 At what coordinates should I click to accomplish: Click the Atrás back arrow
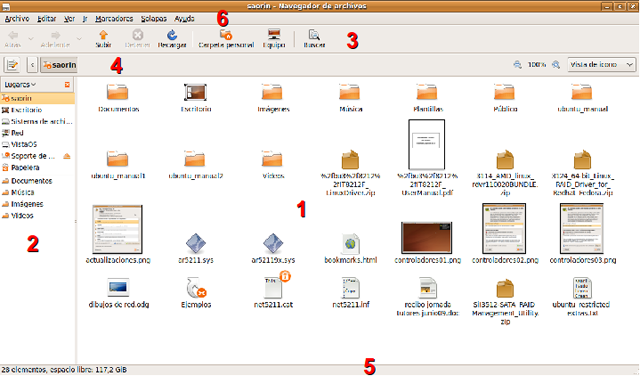coord(13,39)
